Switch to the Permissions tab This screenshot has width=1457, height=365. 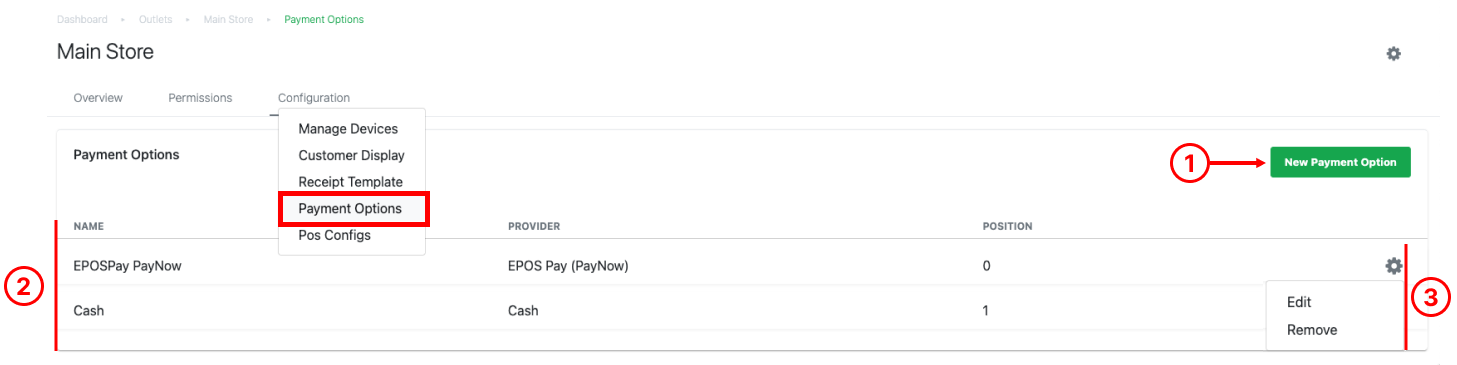tap(200, 98)
